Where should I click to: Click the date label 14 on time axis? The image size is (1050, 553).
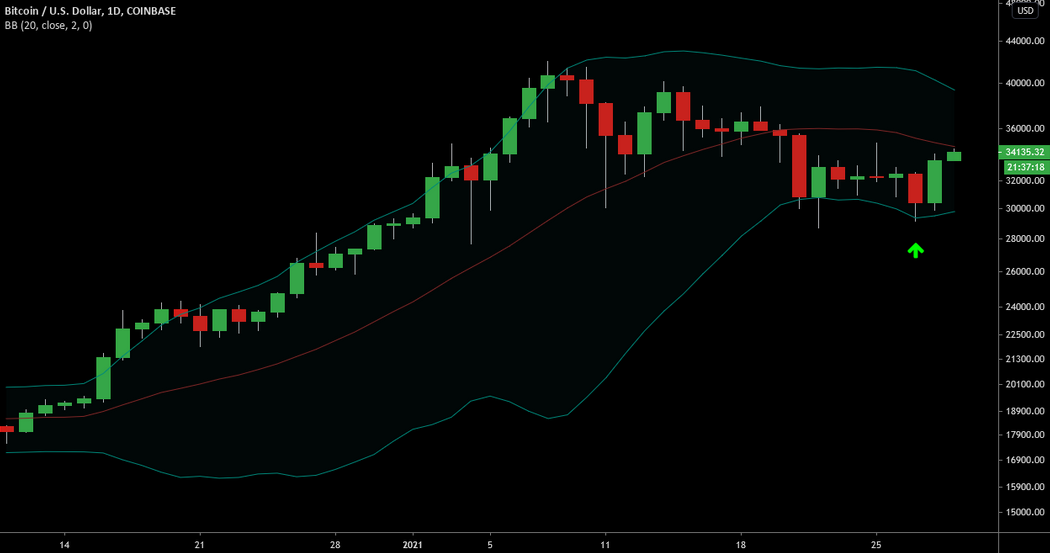(x=64, y=544)
